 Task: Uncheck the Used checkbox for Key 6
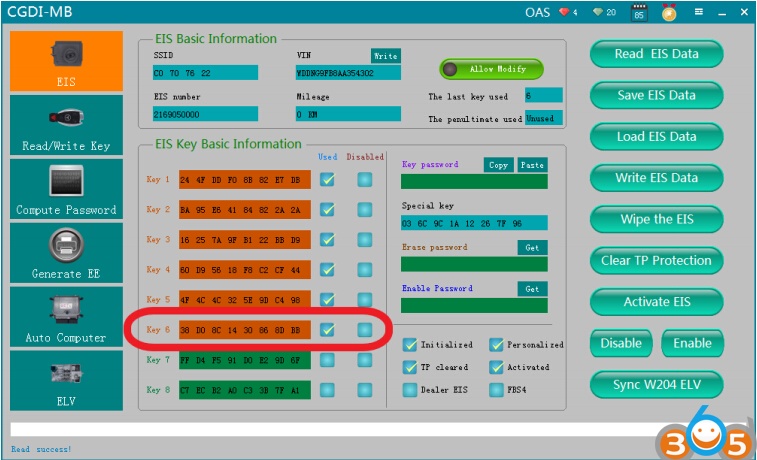pos(327,329)
